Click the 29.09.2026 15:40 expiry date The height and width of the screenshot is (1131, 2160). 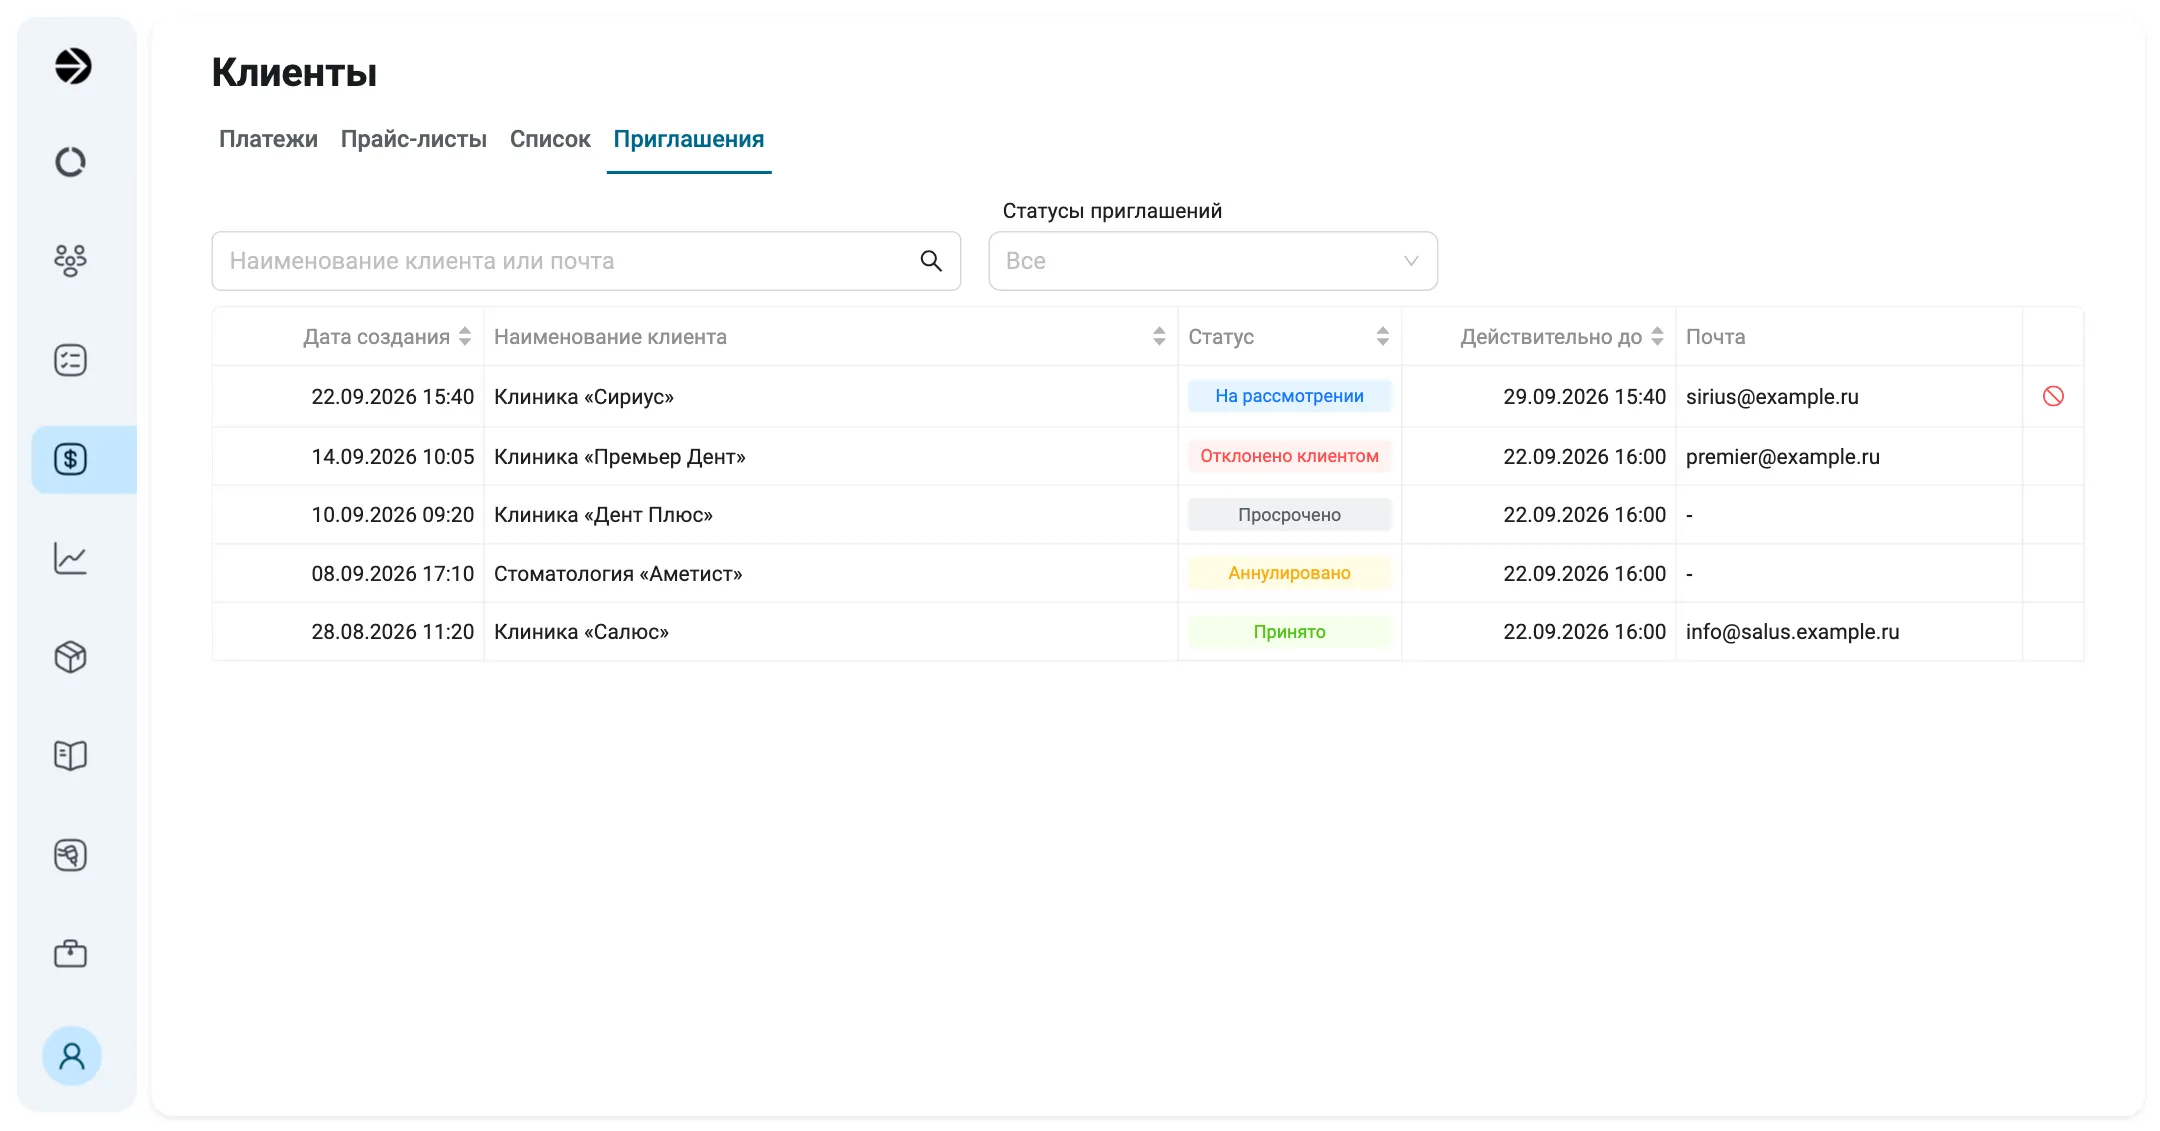tap(1585, 397)
